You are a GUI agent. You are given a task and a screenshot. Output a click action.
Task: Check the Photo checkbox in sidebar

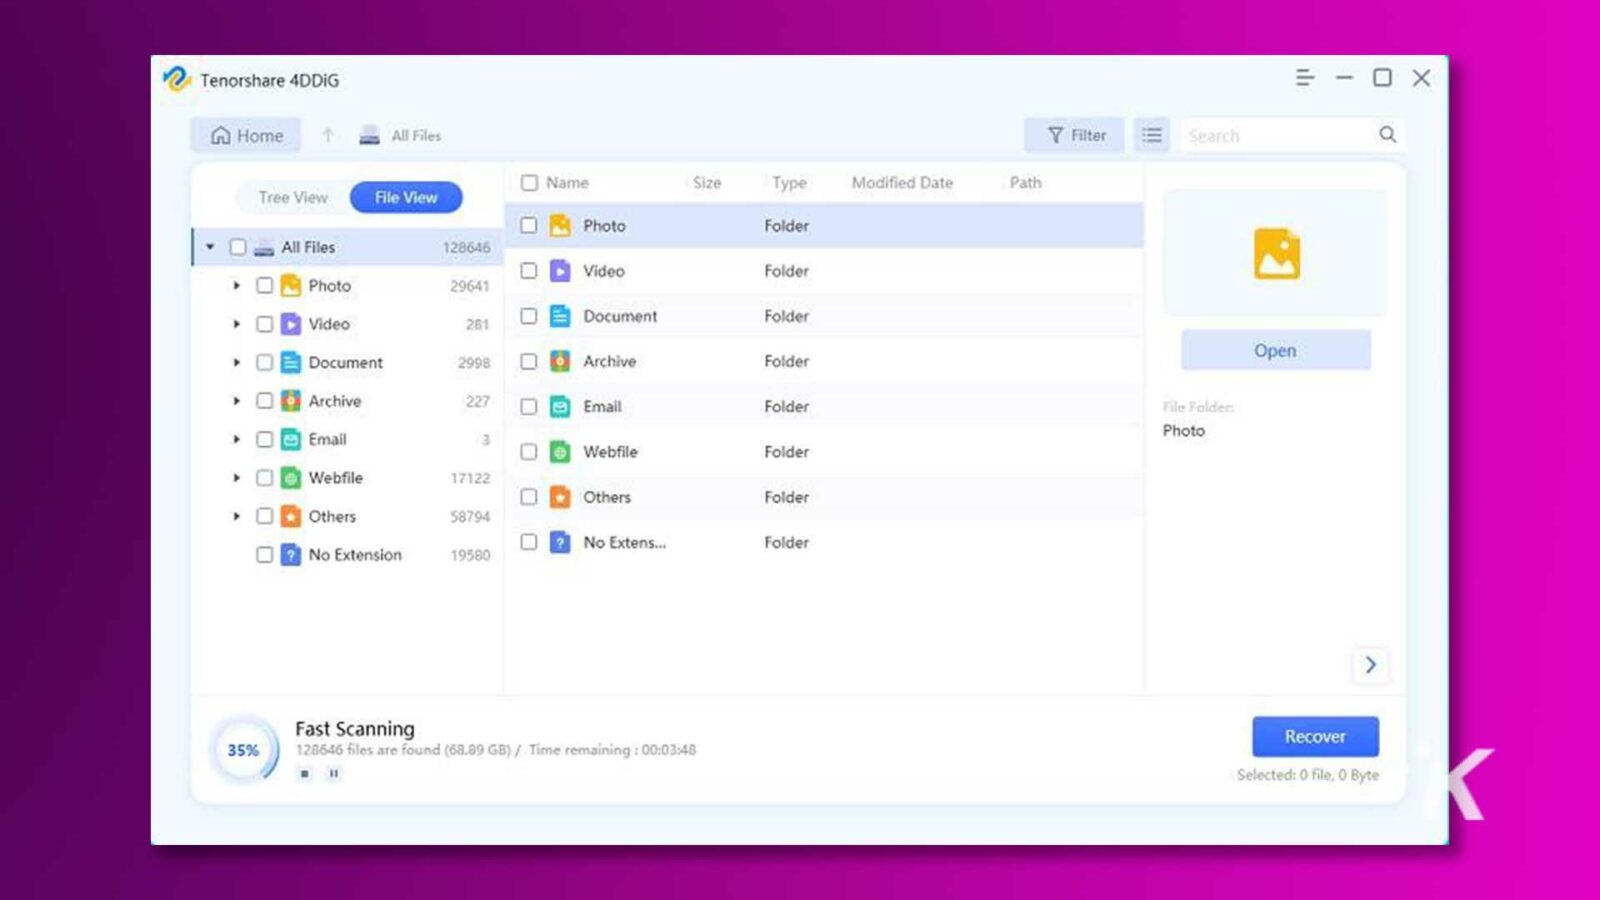point(264,286)
